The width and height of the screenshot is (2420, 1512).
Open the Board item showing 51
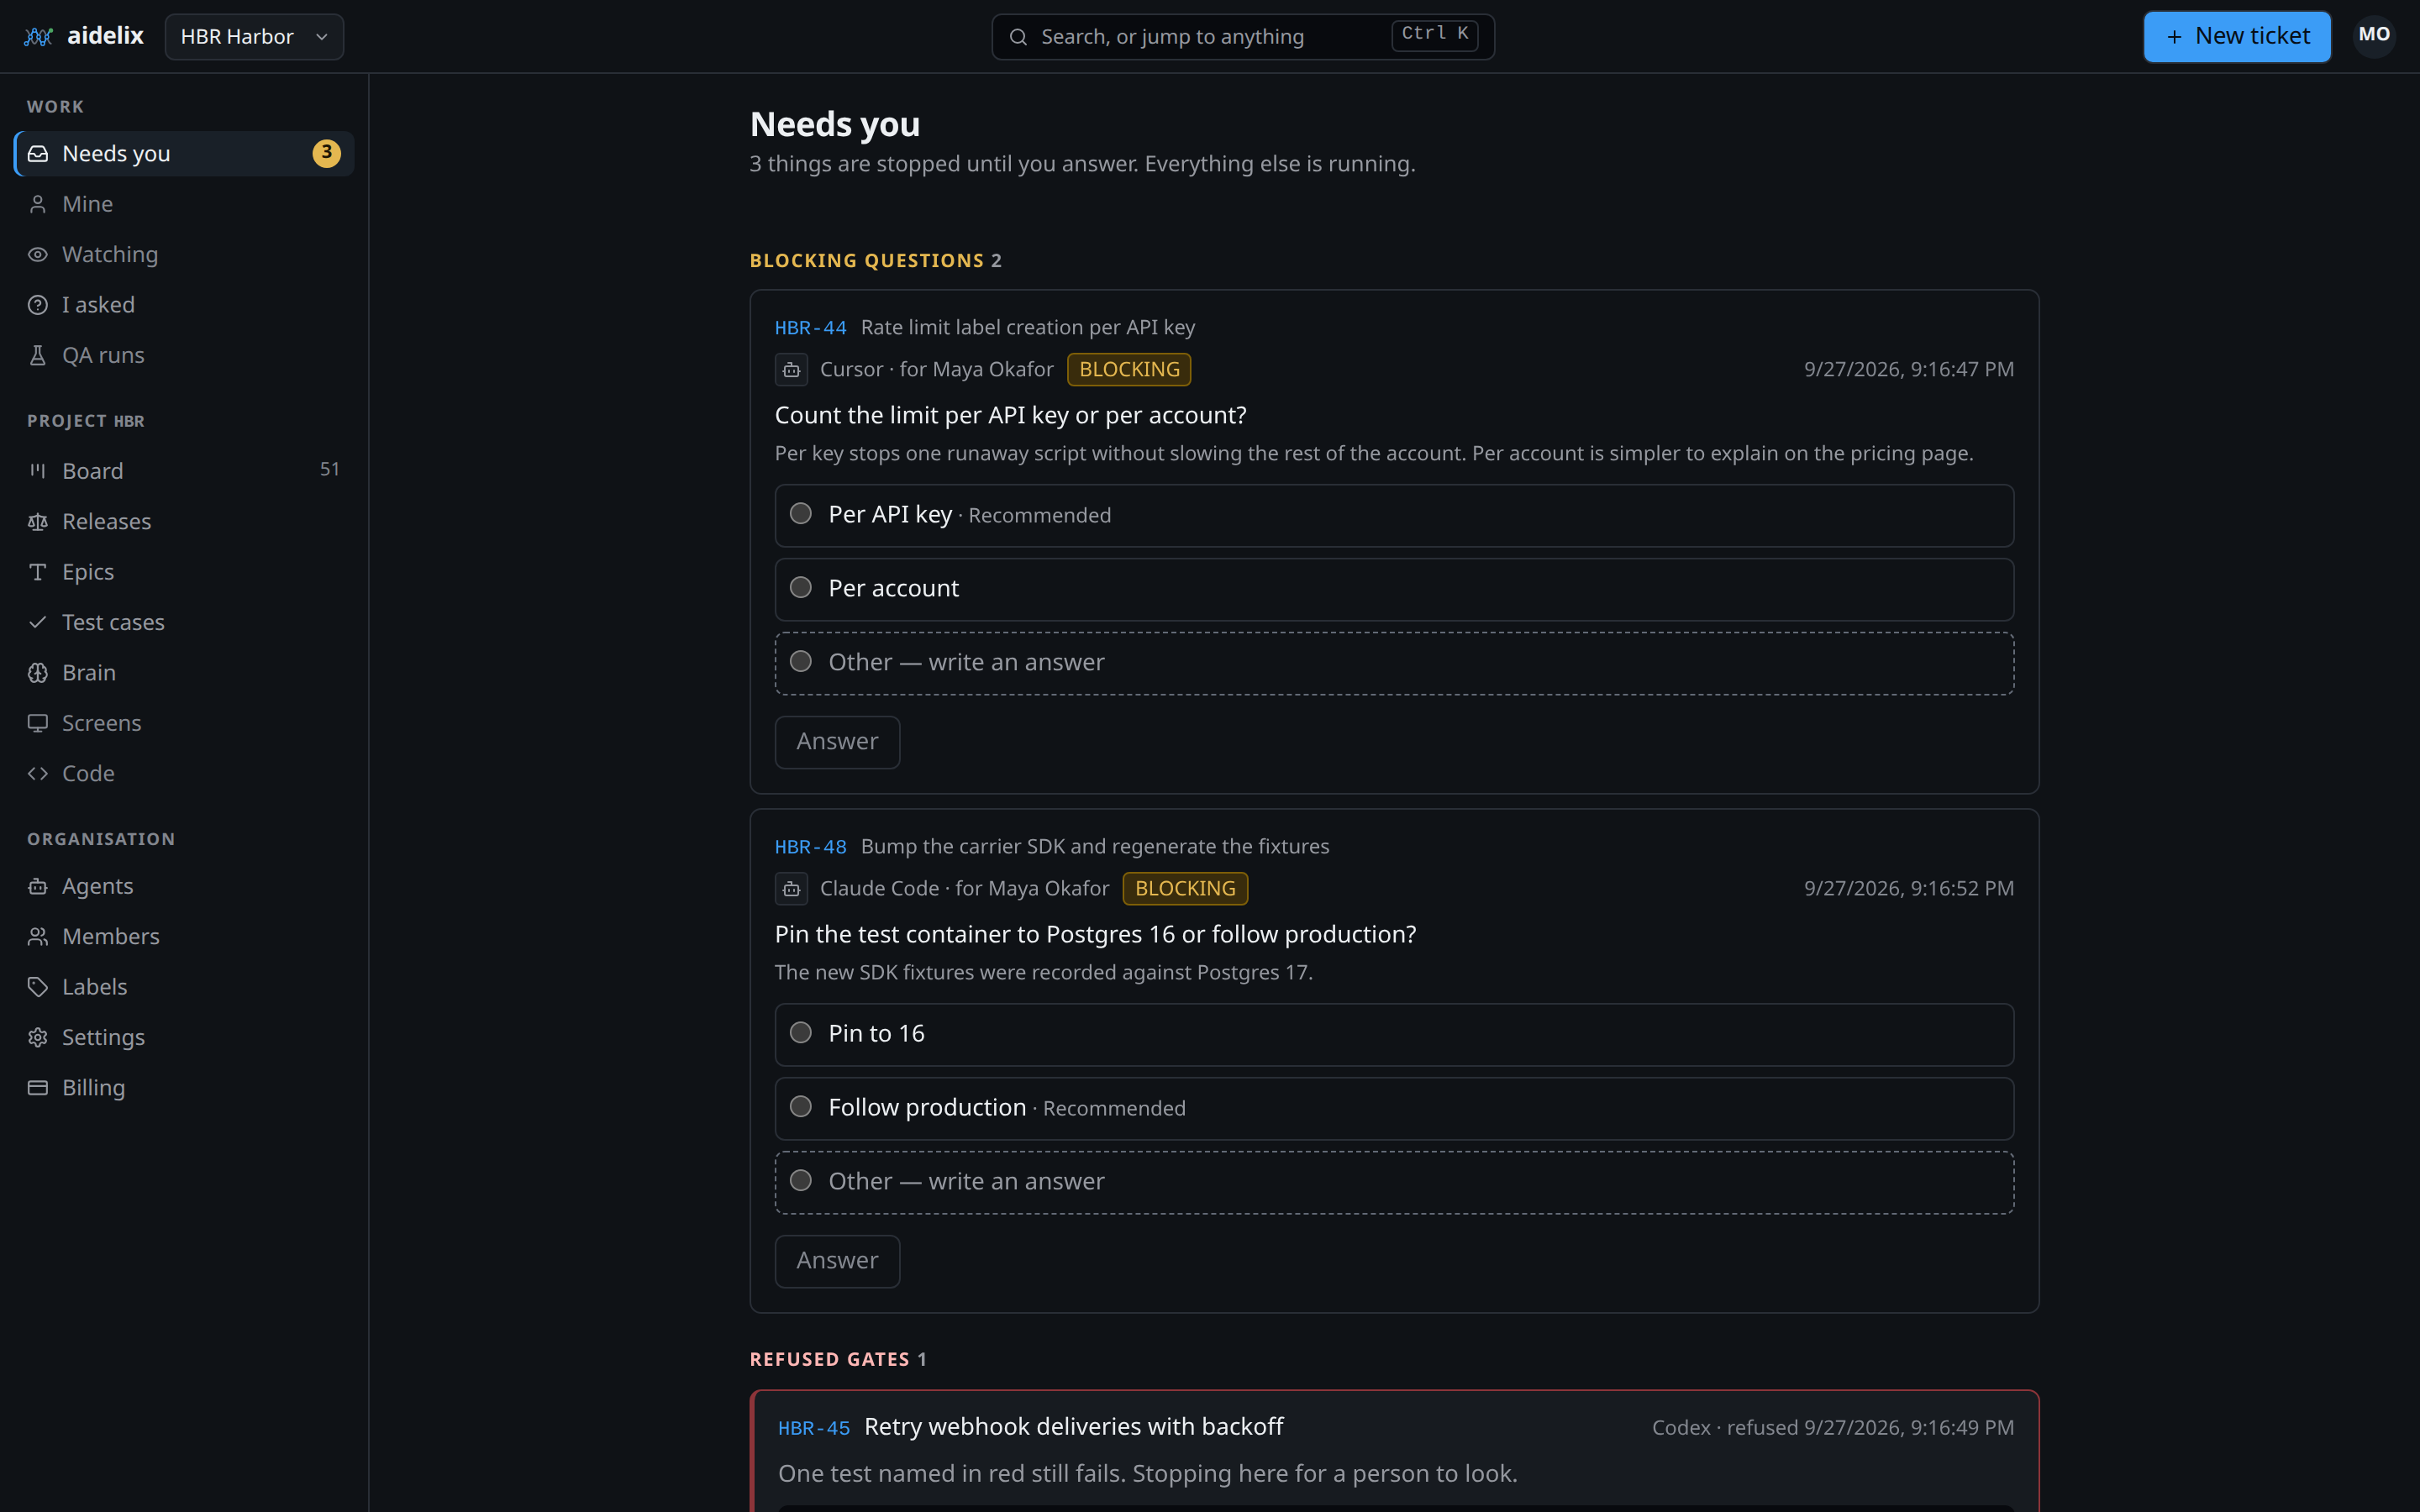[x=184, y=471]
